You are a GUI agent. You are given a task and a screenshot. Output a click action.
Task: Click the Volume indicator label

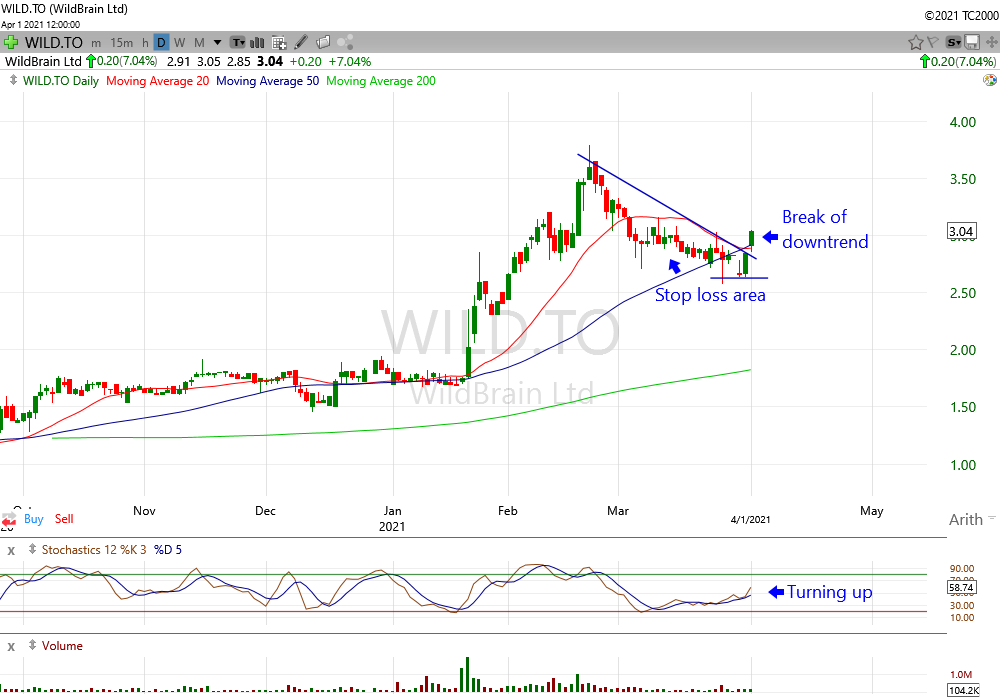[62, 646]
